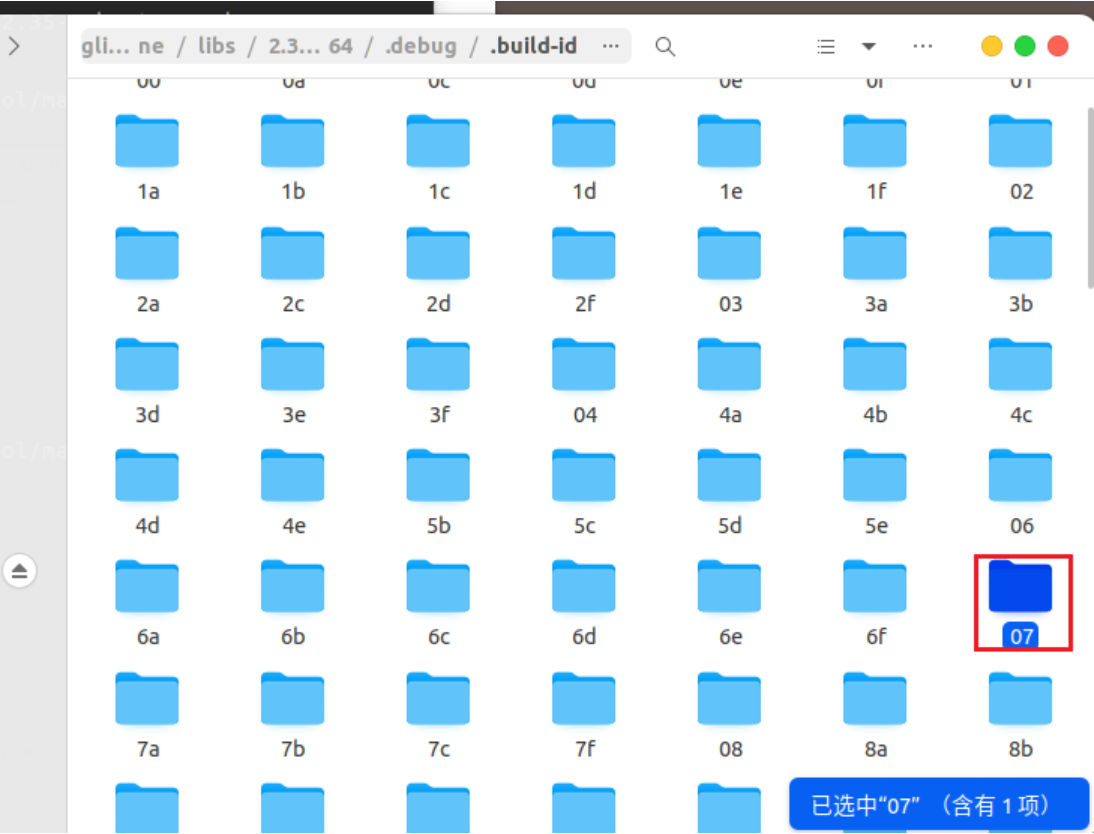The height and width of the screenshot is (834, 1094).
Task: Select the .build-id path segment
Action: pyautogui.click(x=534, y=46)
